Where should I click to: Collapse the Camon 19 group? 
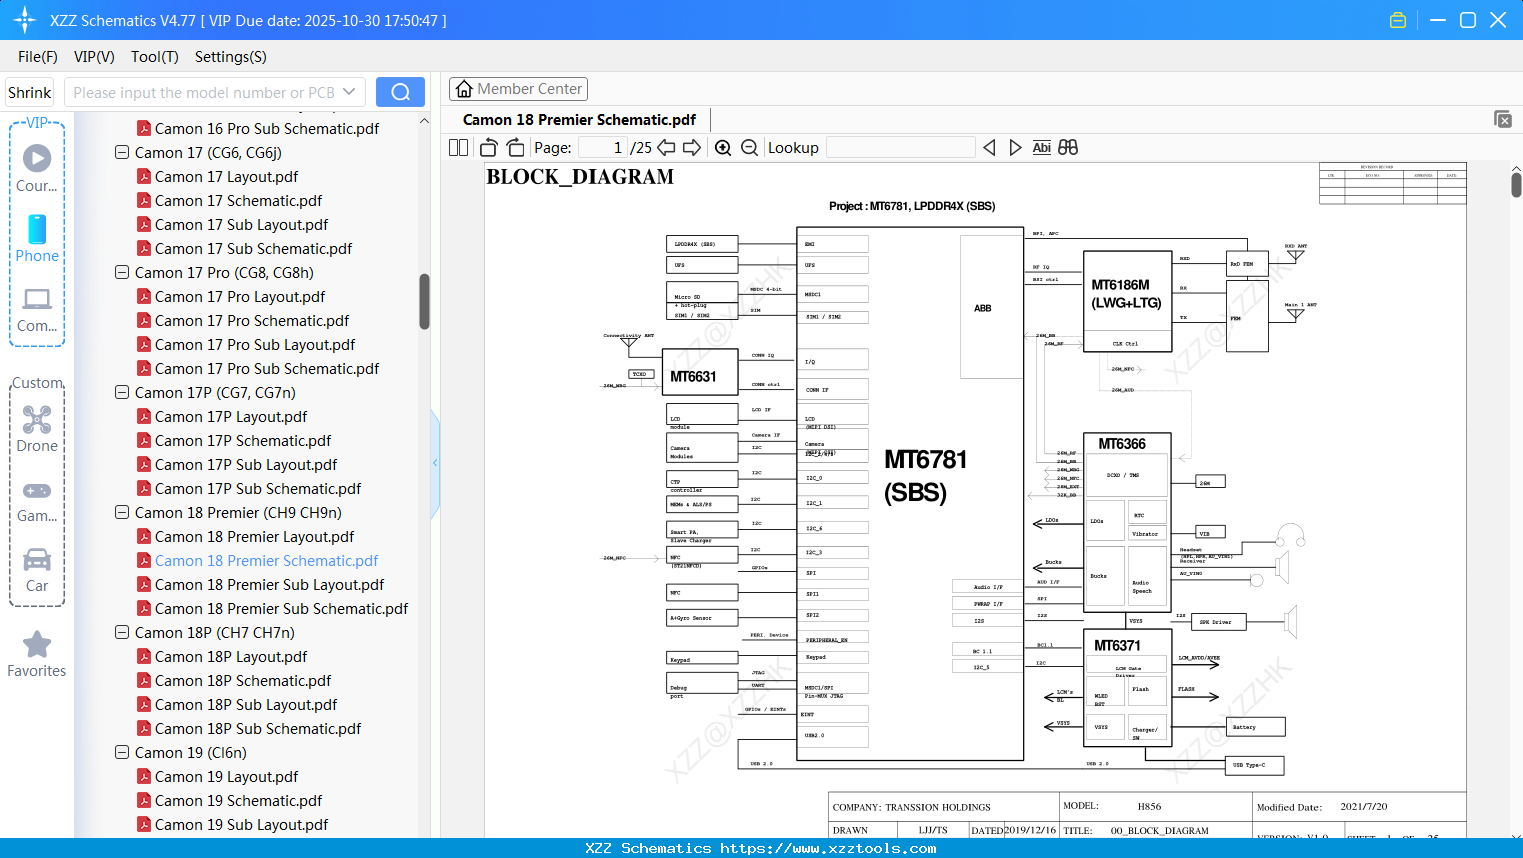(x=121, y=752)
